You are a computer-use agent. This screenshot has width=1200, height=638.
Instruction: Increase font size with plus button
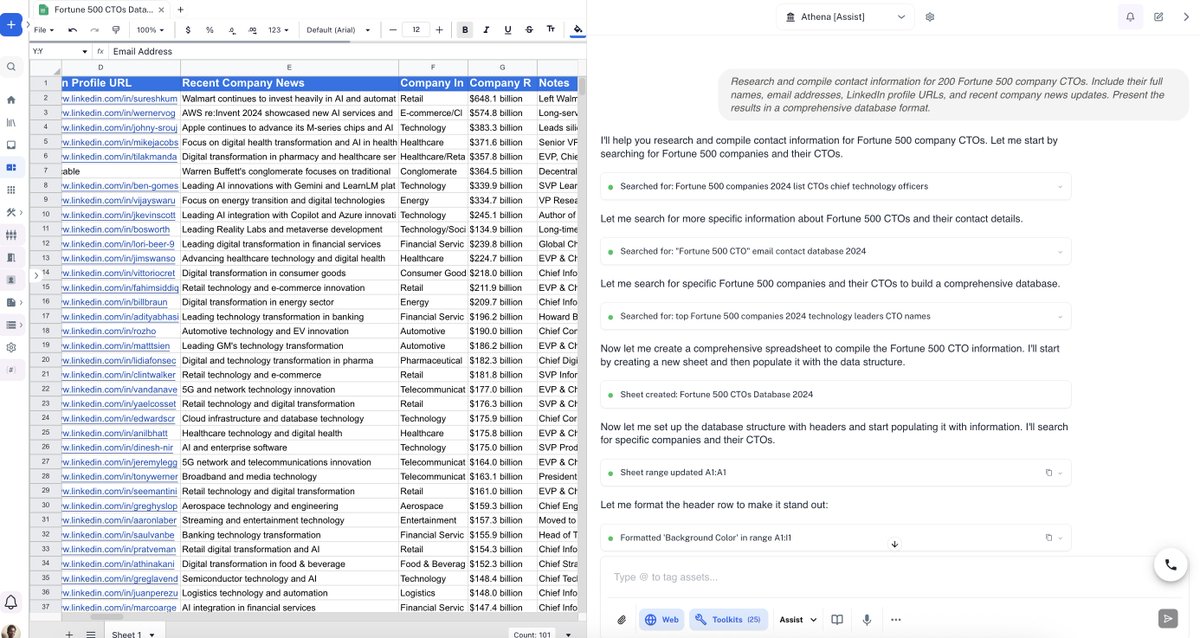tap(439, 30)
